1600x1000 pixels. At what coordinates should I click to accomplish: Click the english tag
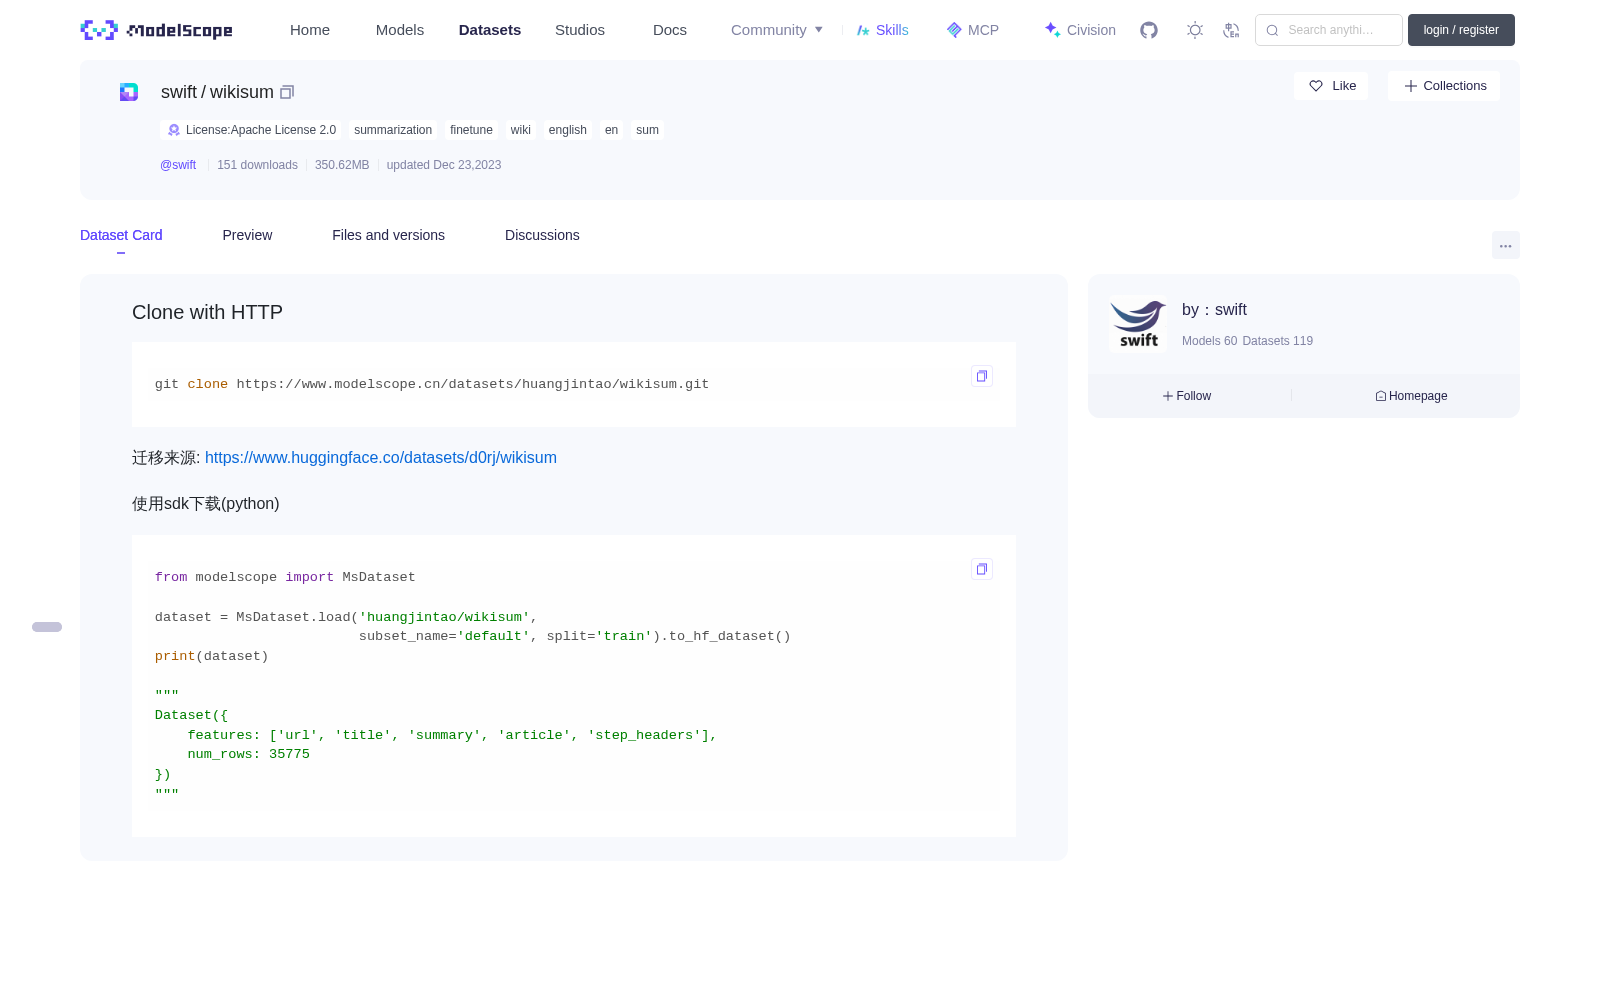pyautogui.click(x=568, y=130)
